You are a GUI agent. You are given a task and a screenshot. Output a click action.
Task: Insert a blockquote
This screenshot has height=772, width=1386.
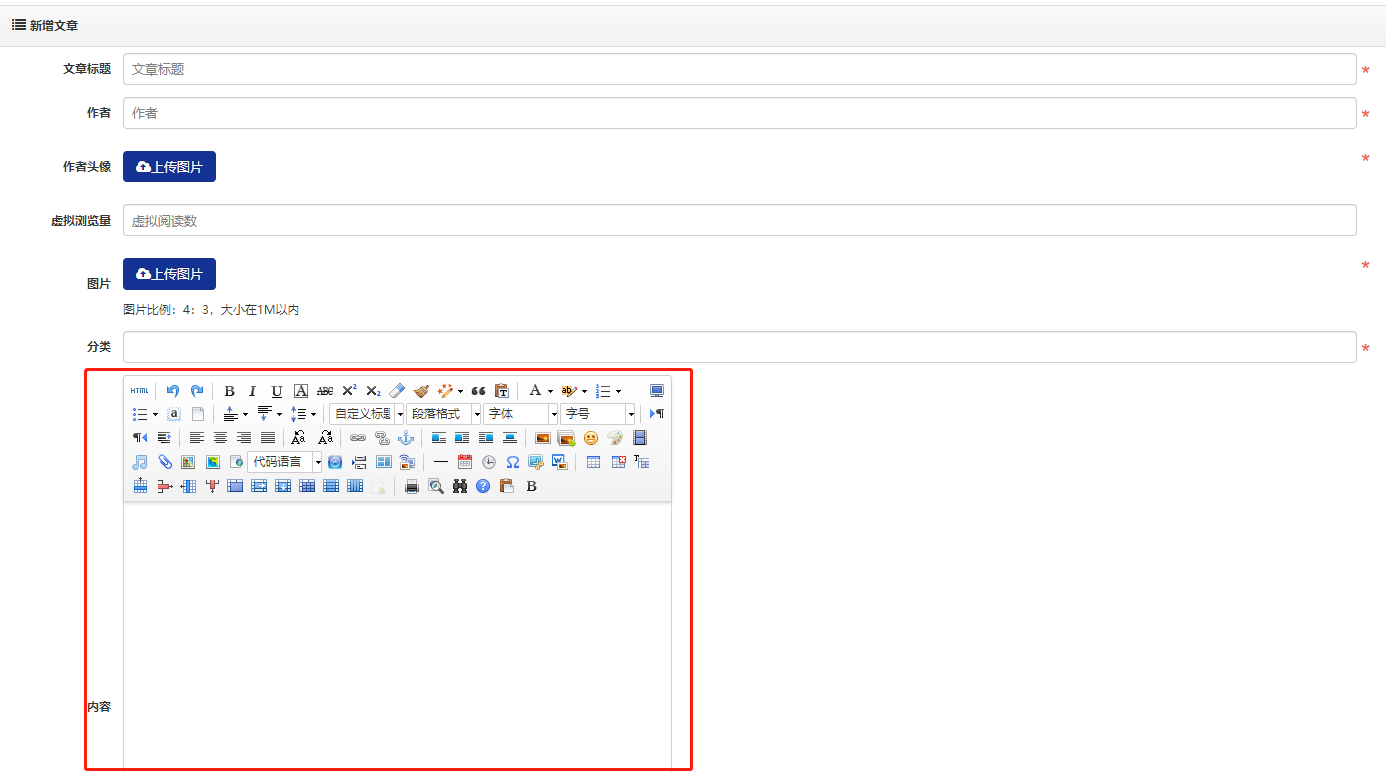[x=478, y=390]
